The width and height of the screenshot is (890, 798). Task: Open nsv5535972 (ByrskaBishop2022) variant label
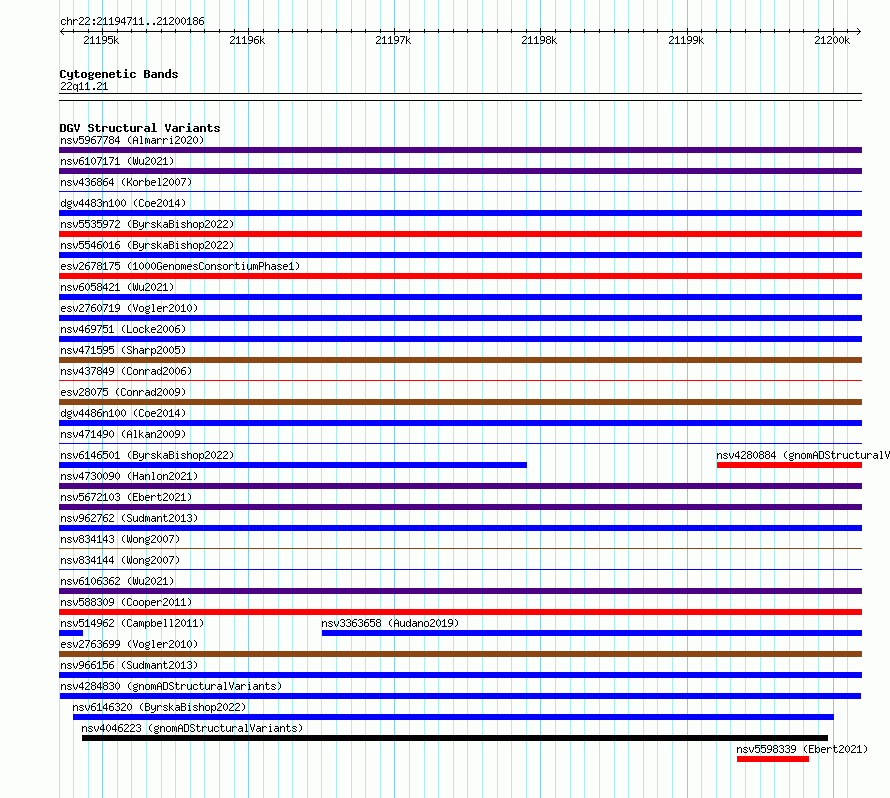147,224
